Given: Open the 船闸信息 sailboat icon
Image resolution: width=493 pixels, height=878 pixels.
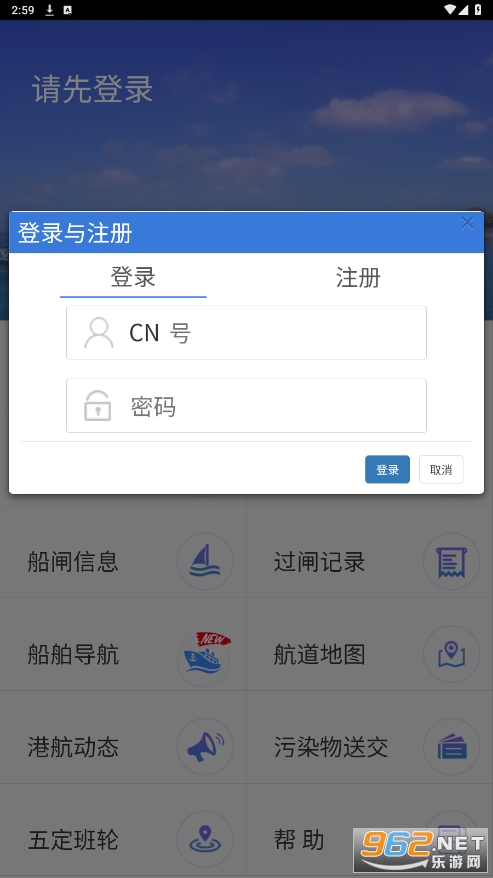Looking at the screenshot, I should (205, 561).
